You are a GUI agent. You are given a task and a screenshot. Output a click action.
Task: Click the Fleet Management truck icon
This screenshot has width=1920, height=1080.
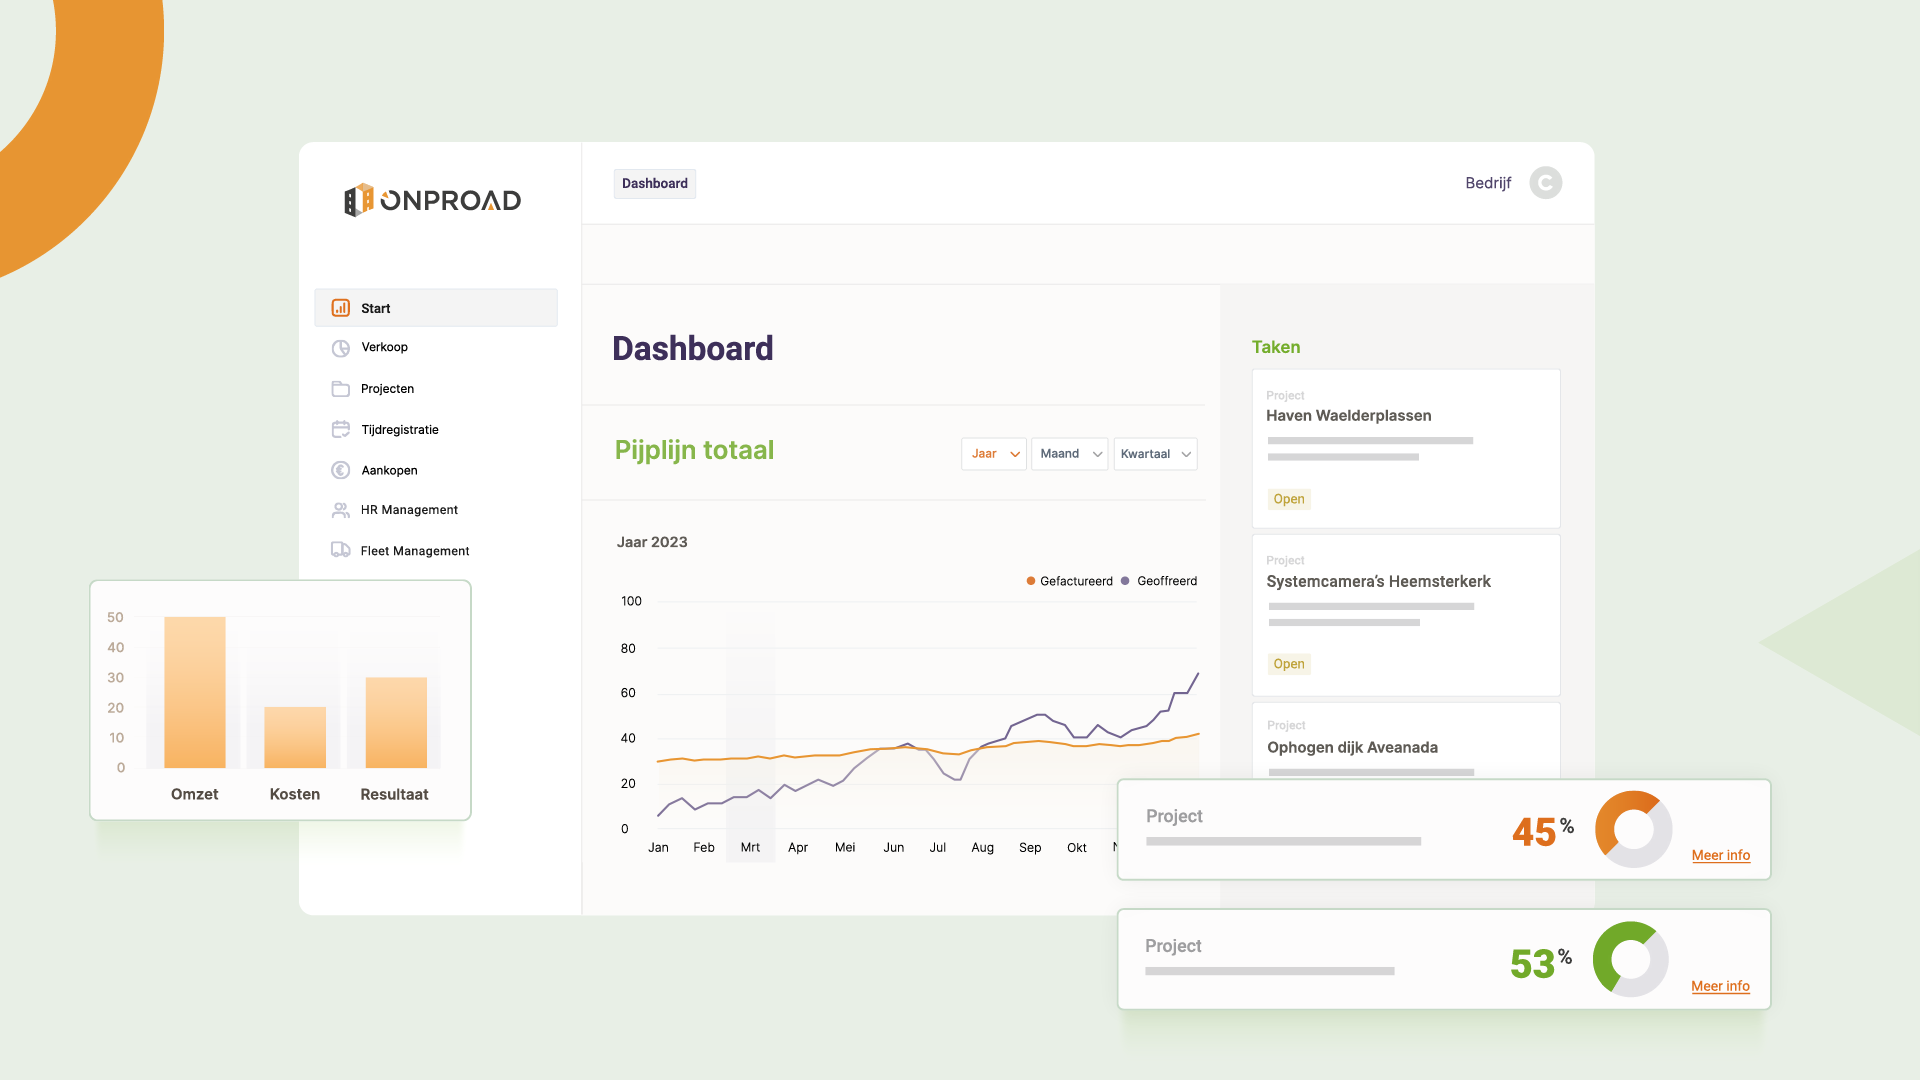click(341, 550)
